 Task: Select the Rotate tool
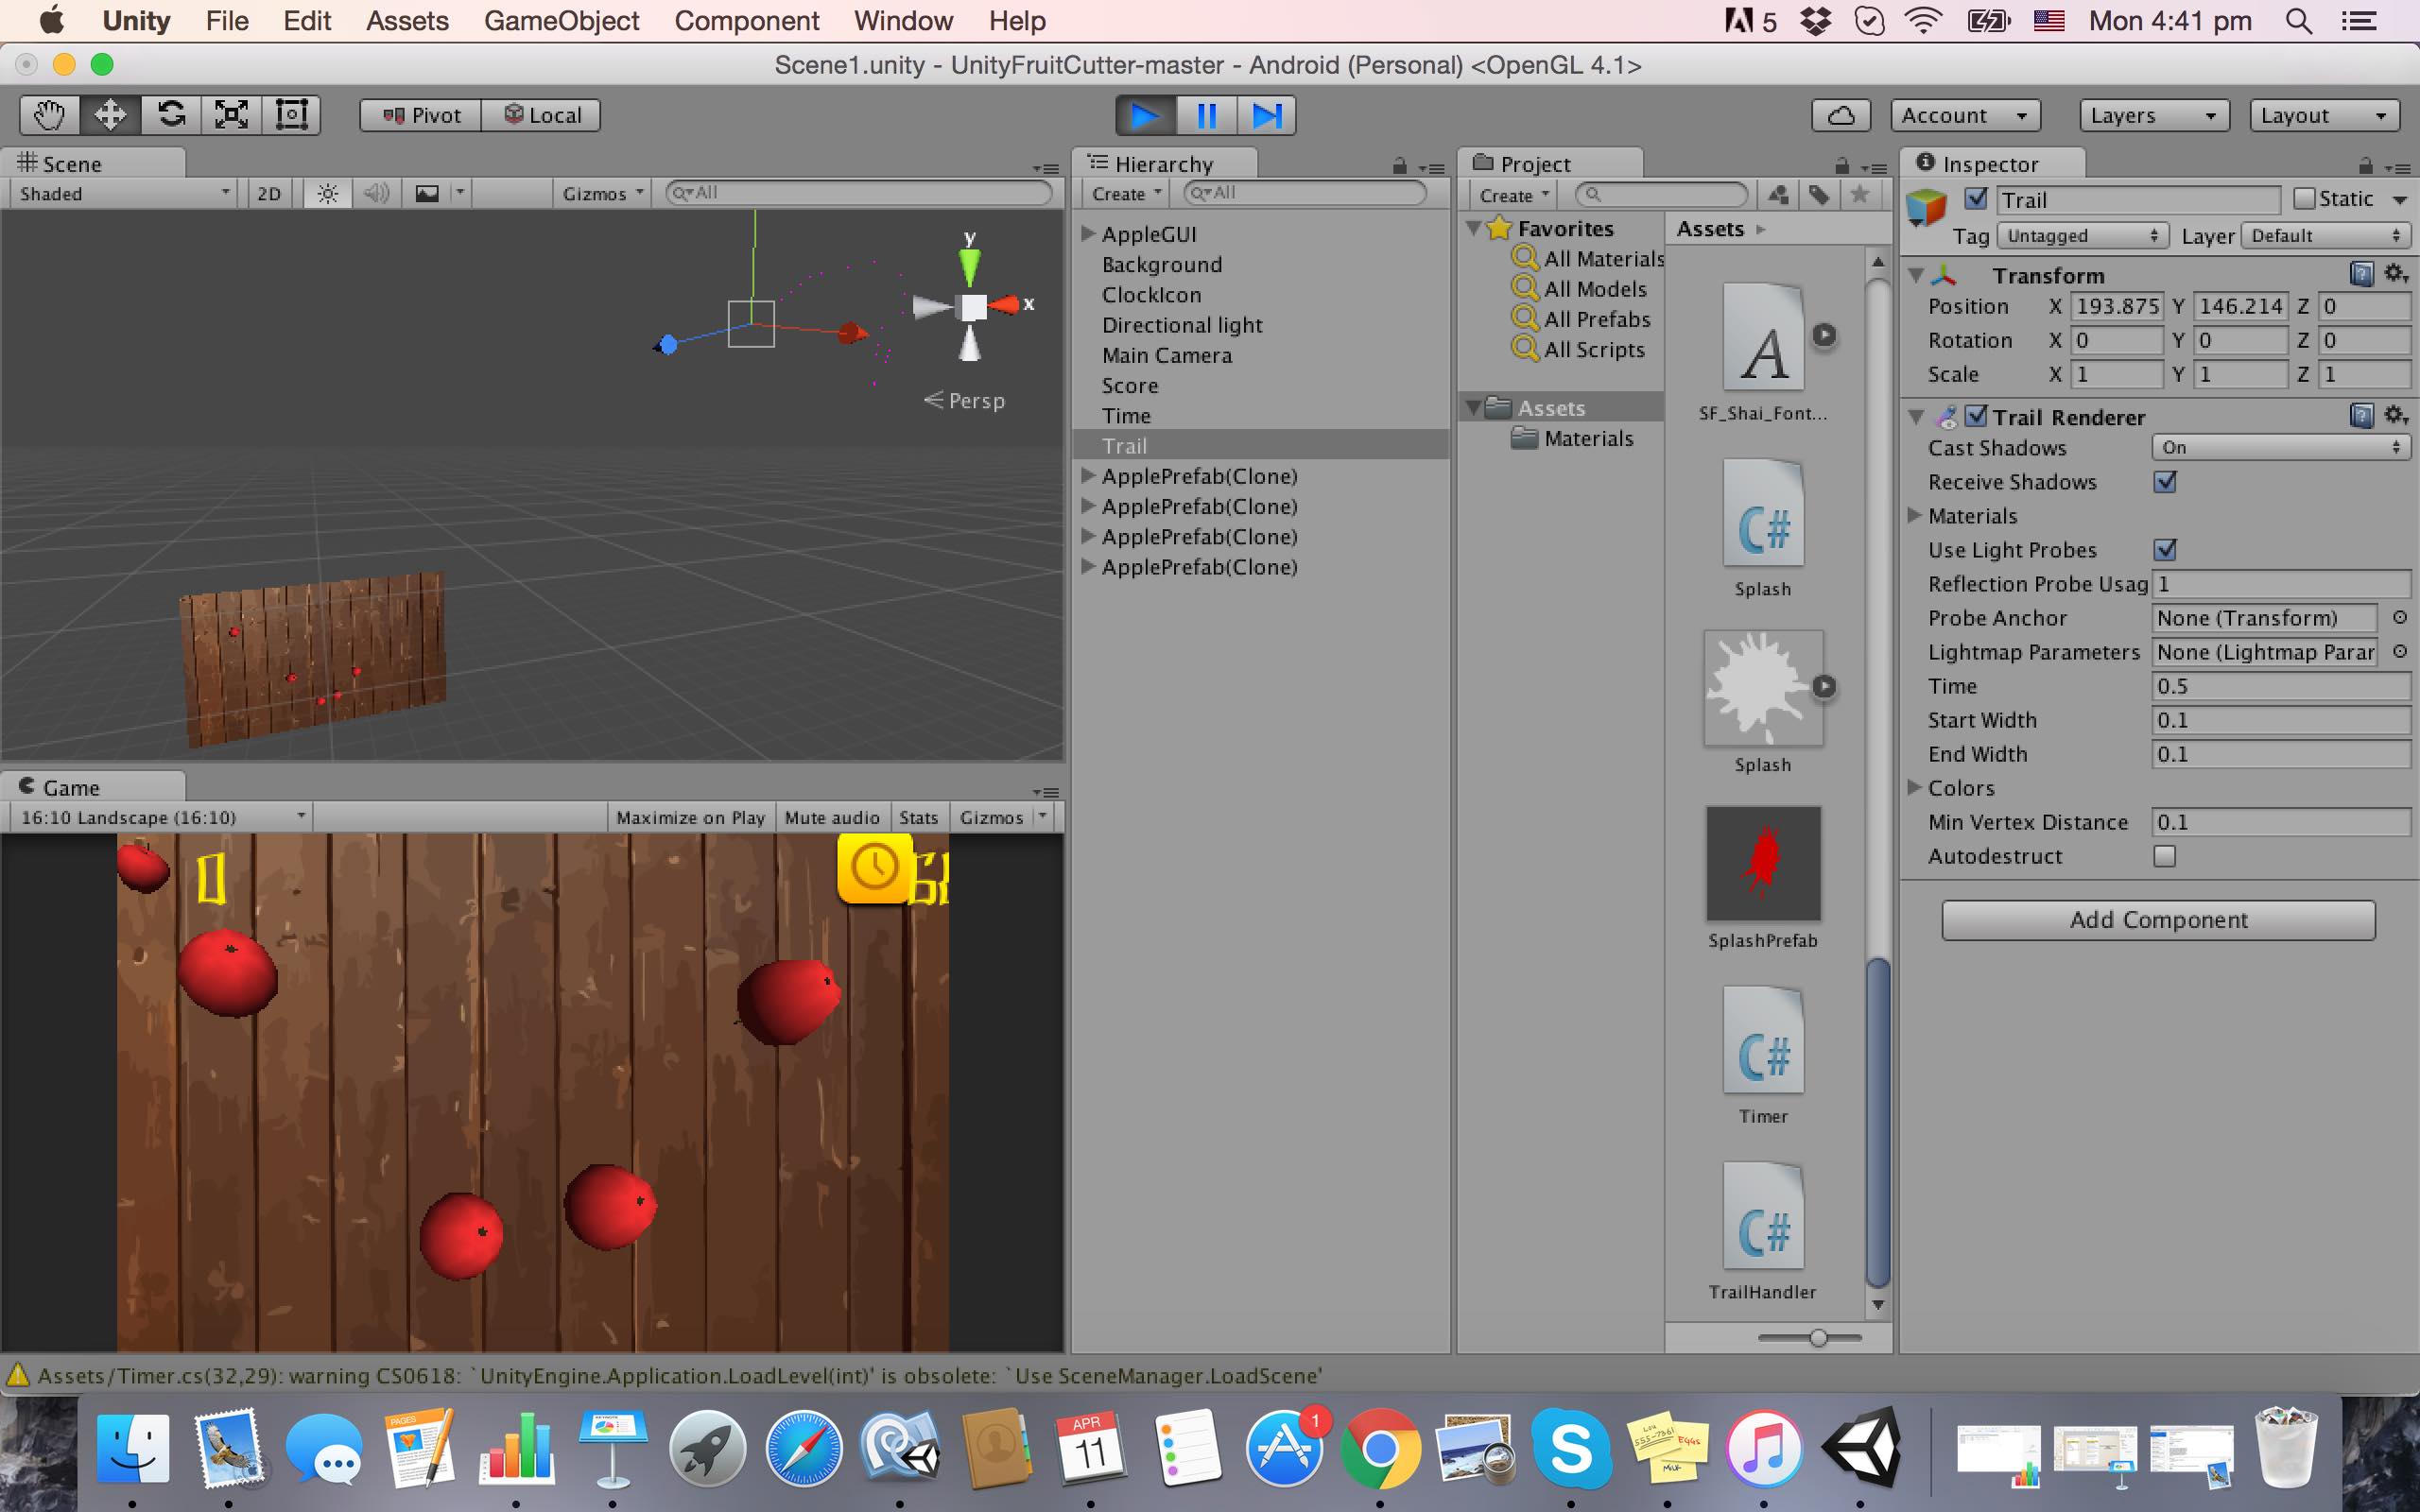click(171, 115)
